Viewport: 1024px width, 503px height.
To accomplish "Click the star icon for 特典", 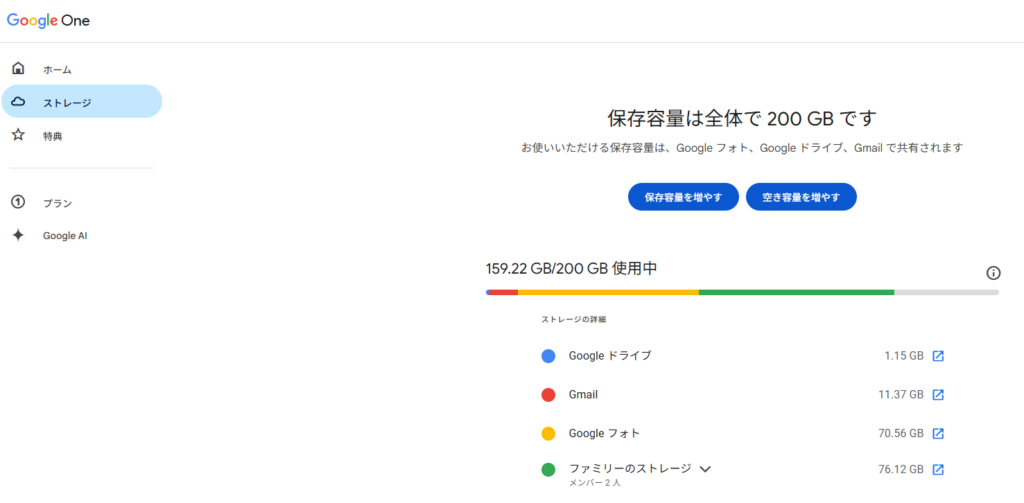I will point(18,135).
